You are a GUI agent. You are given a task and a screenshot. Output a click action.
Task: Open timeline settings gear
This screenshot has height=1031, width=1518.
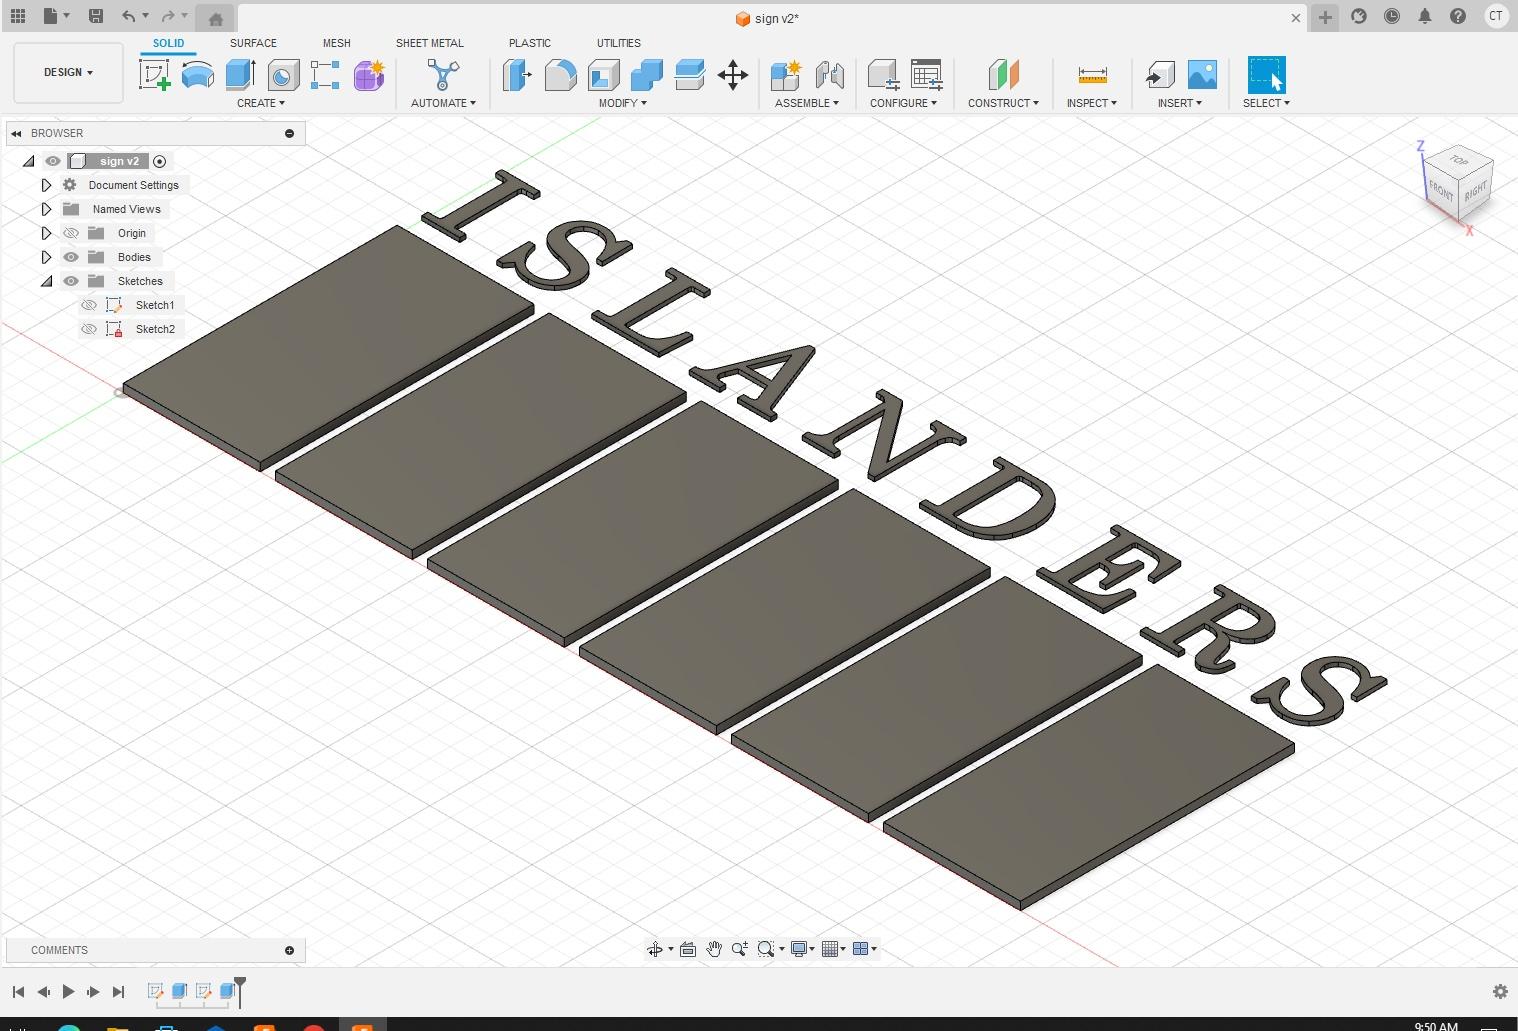[1500, 992]
